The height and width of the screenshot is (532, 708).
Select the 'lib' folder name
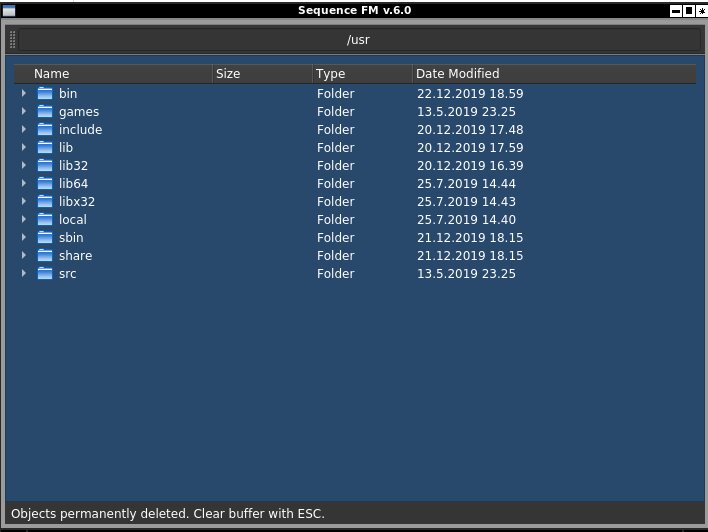point(66,148)
